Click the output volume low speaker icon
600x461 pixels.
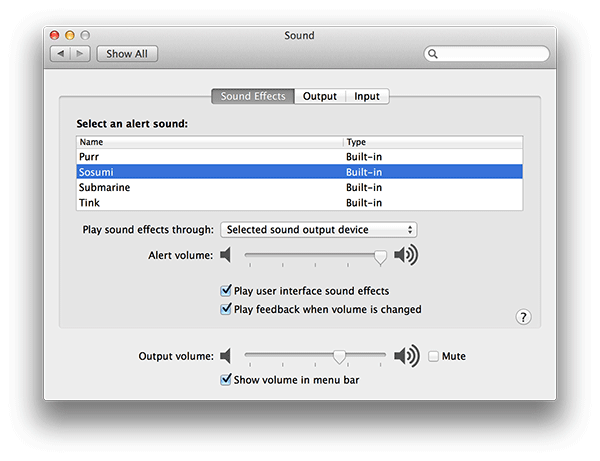pyautogui.click(x=226, y=356)
